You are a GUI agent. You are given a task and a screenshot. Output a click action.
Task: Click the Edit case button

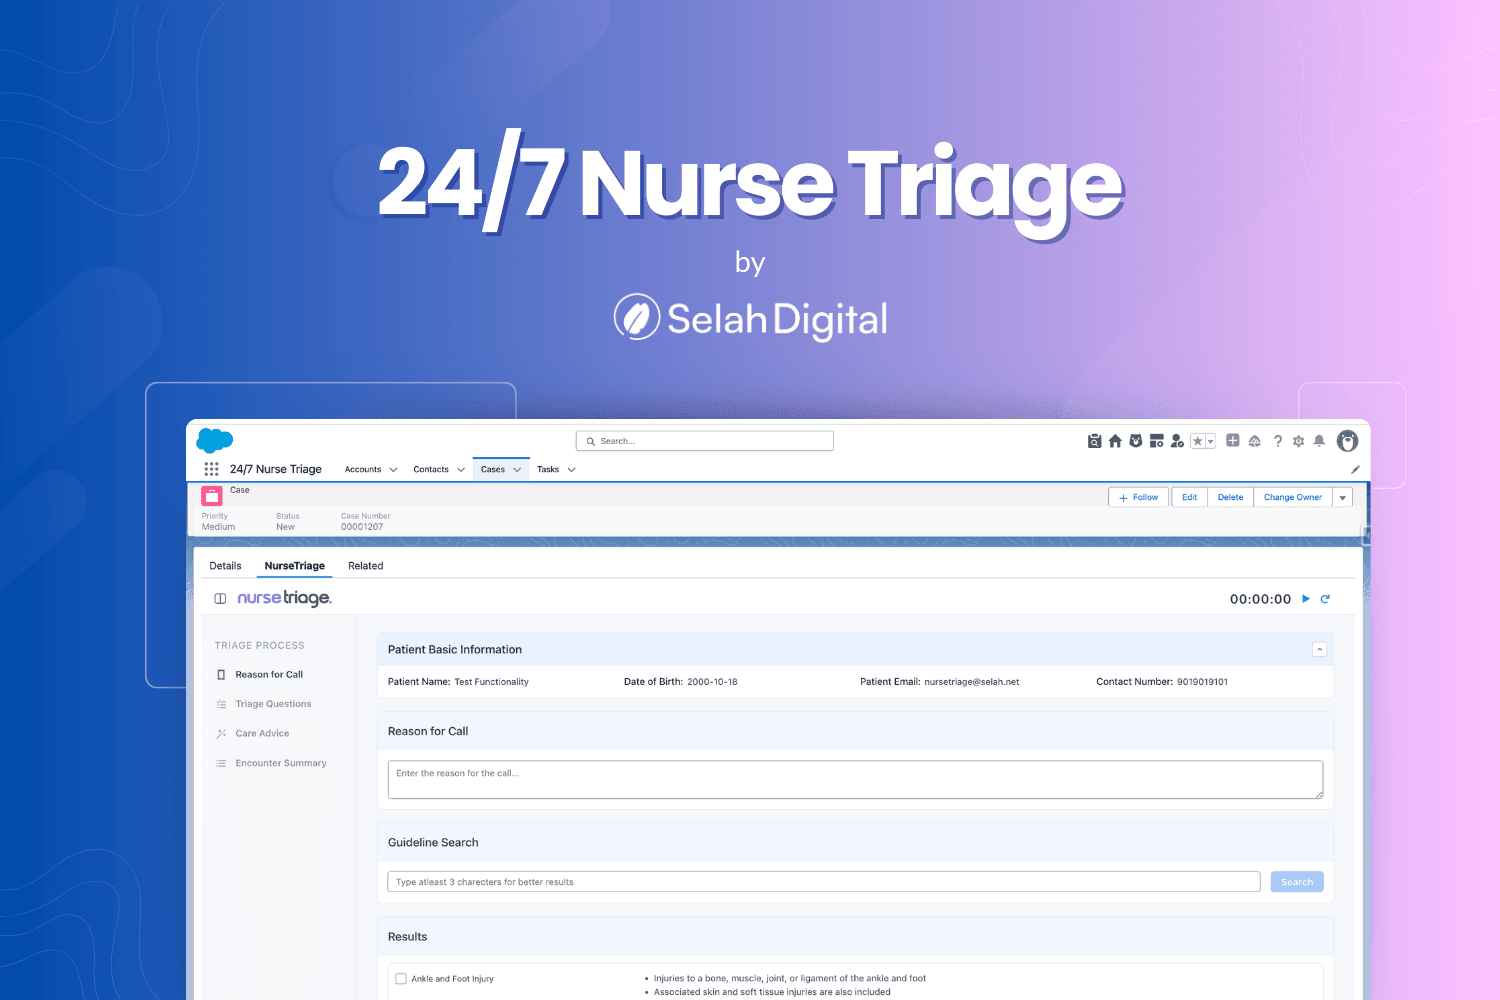pyautogui.click(x=1189, y=497)
